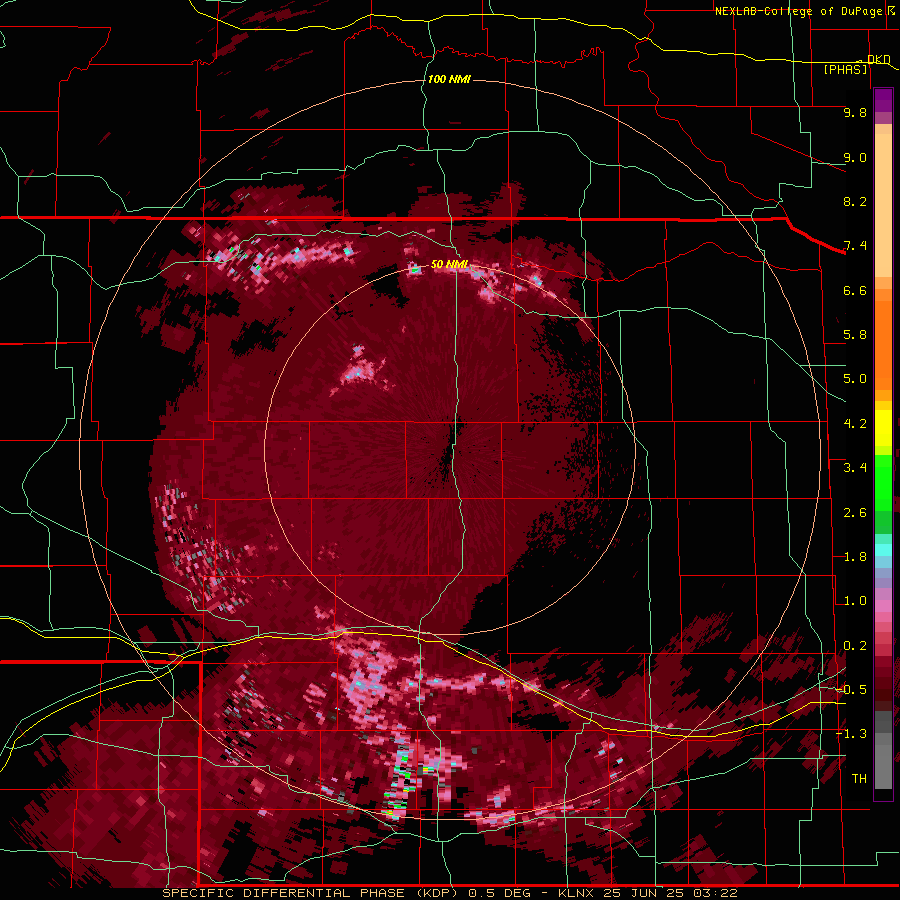Click the 6.6 scale value
900x900 pixels.
tap(855, 290)
